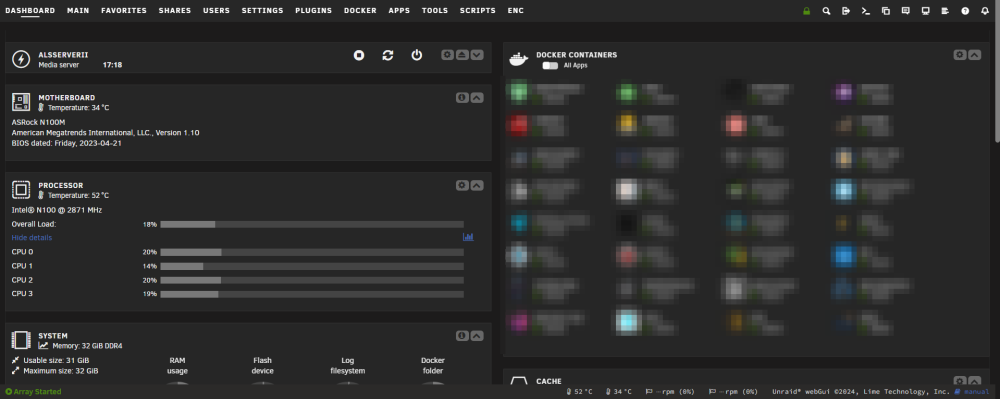Open the web terminal icon
This screenshot has width=1000, height=399.
click(865, 11)
